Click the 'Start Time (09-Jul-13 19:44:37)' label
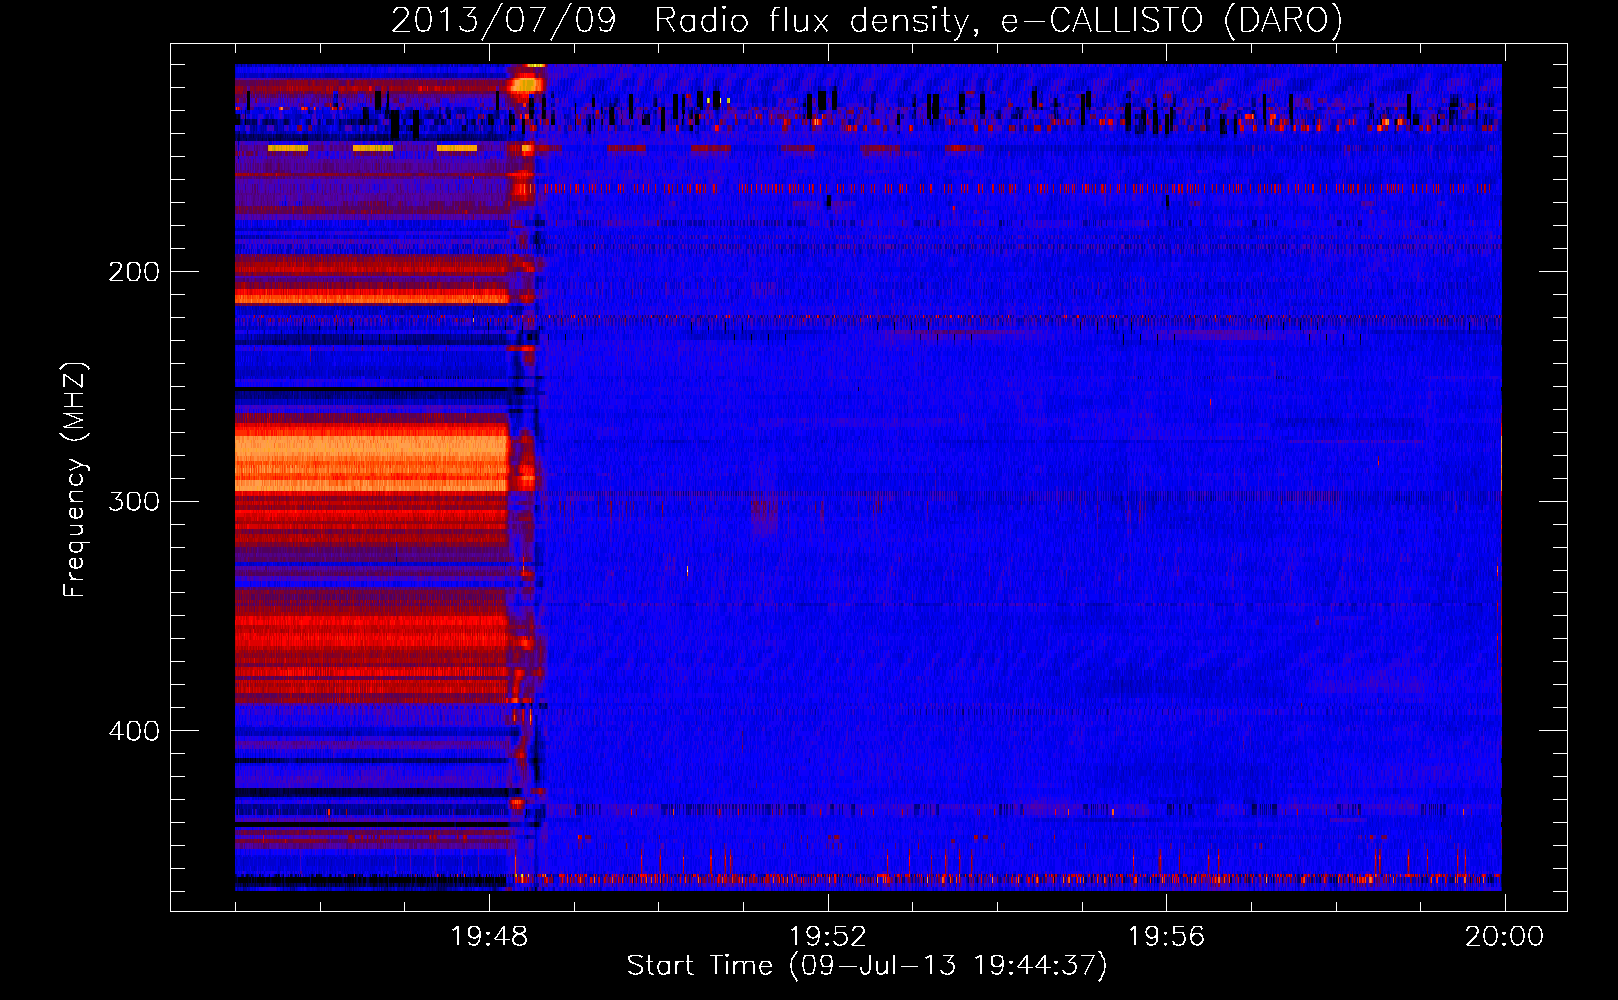 867,966
